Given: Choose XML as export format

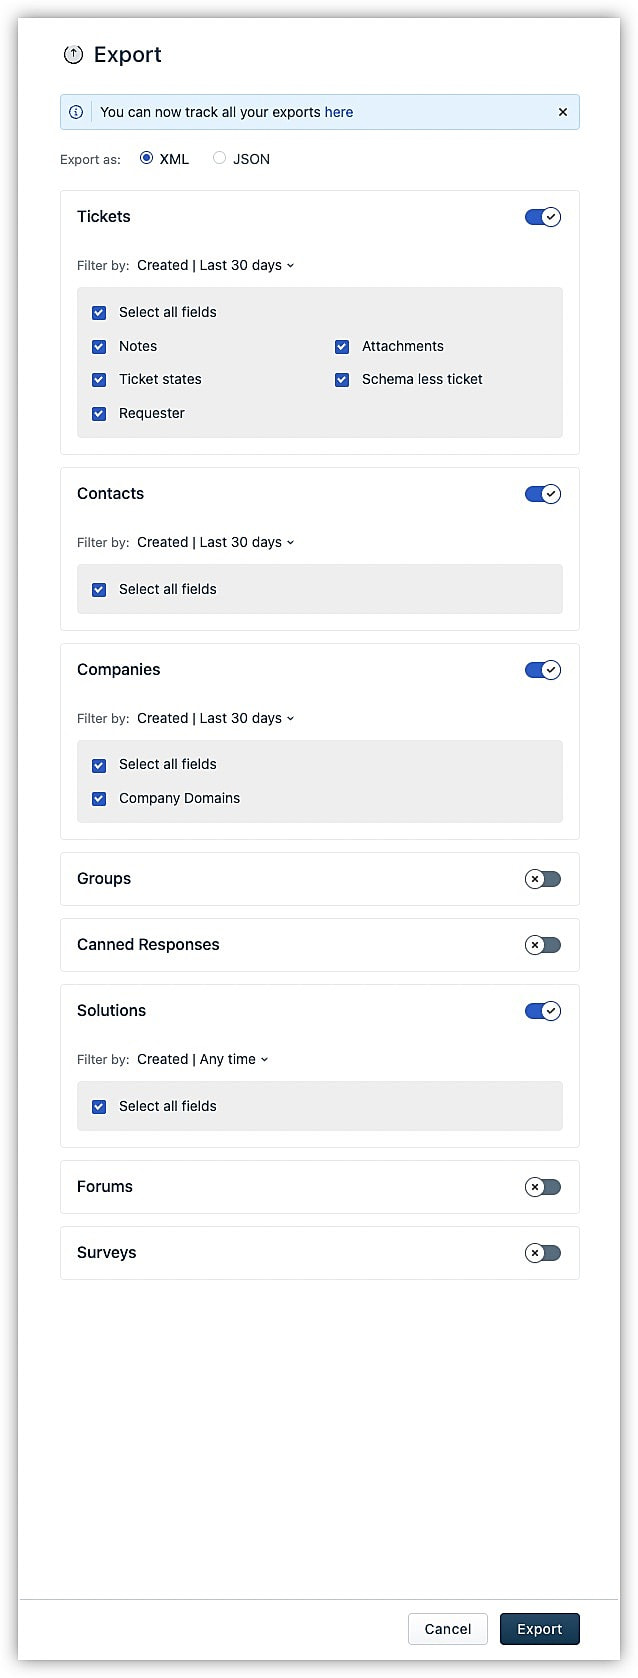Looking at the screenshot, I should (147, 158).
